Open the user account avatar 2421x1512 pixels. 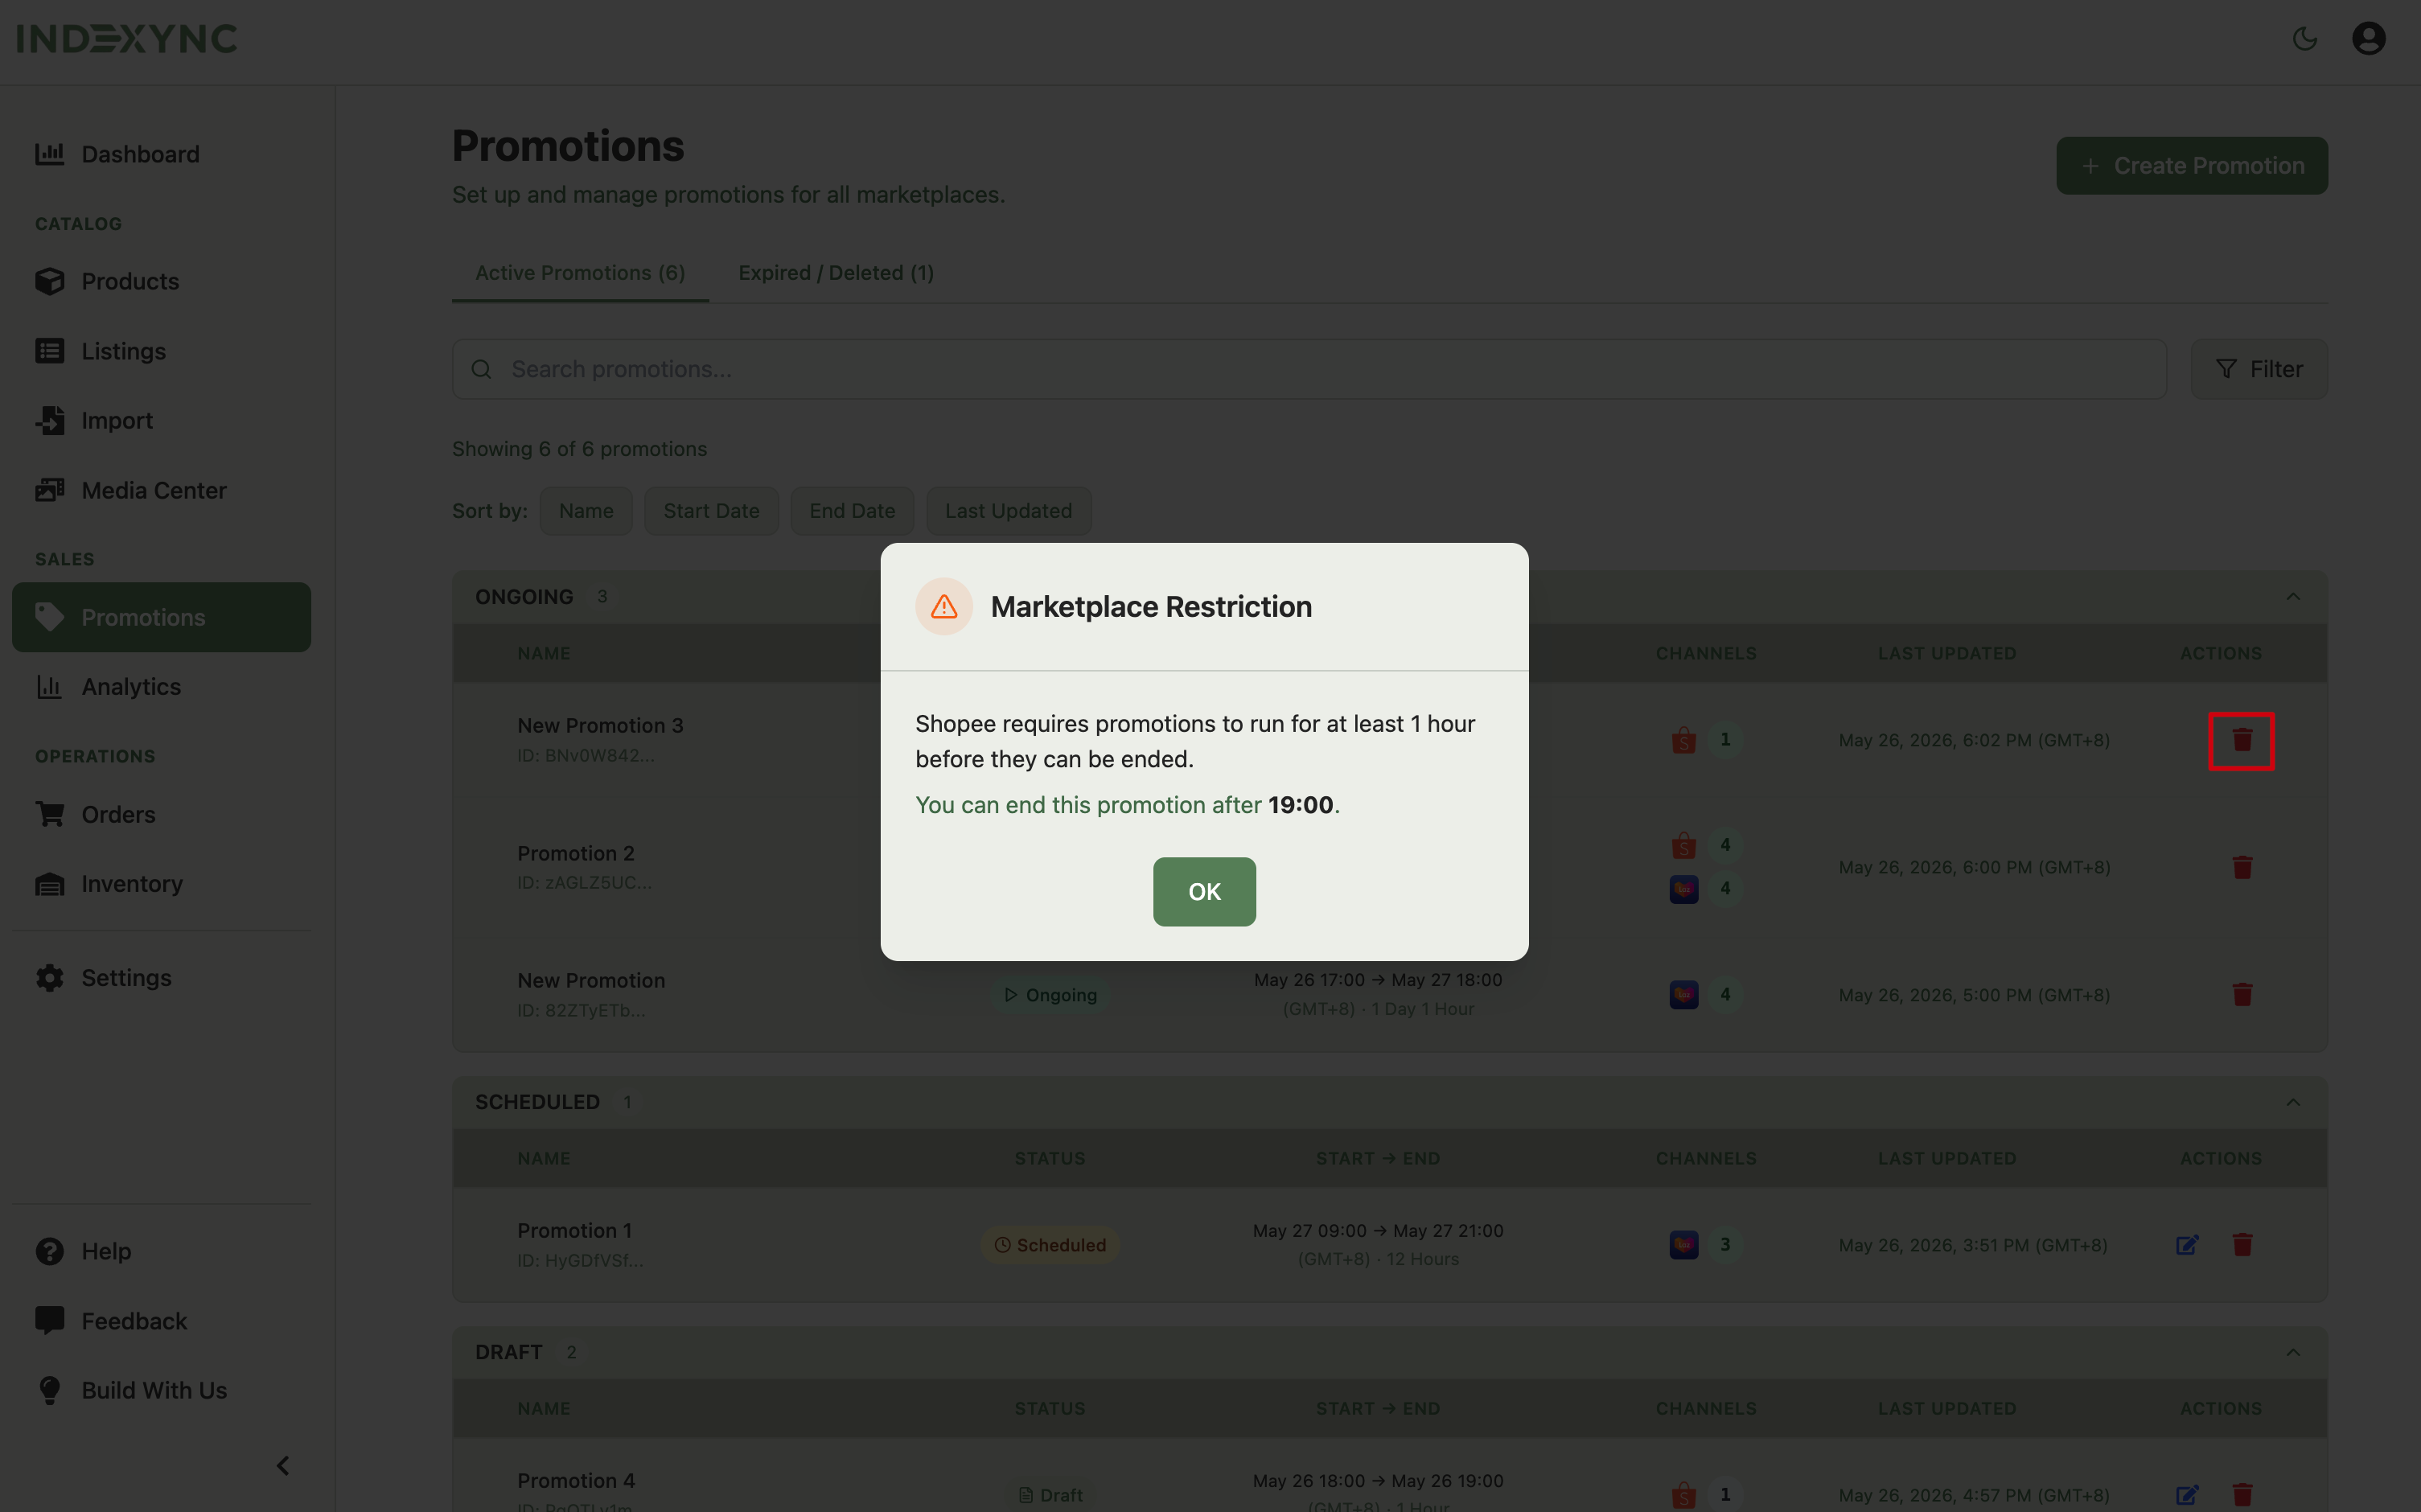click(2368, 38)
